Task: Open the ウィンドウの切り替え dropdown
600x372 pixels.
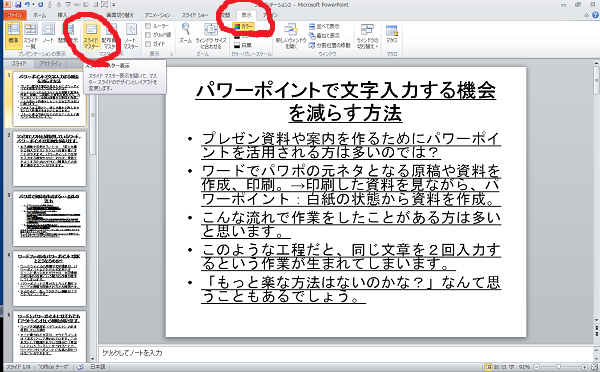Action: pyautogui.click(x=367, y=36)
